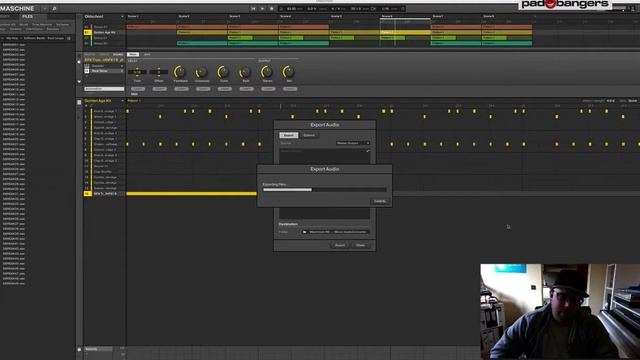
Task: Click the restart transport button
Action: 253,9
